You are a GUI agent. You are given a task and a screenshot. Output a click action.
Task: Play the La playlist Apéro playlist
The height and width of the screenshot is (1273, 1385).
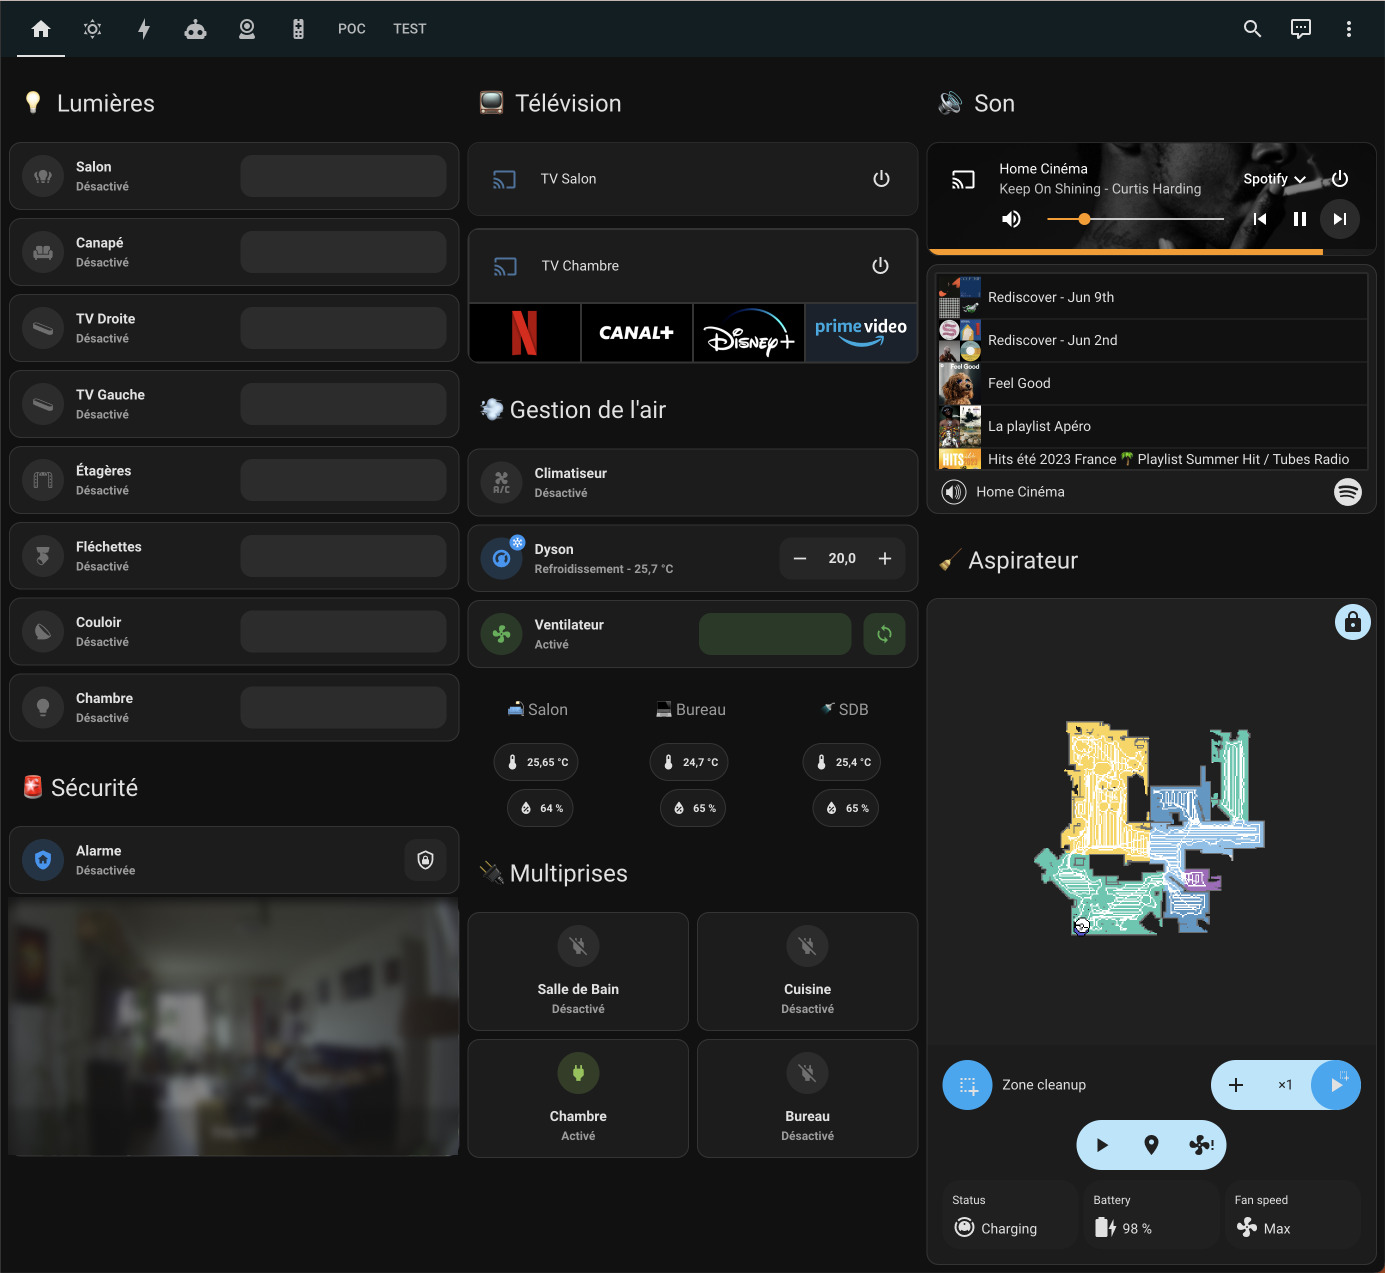(x=1152, y=426)
